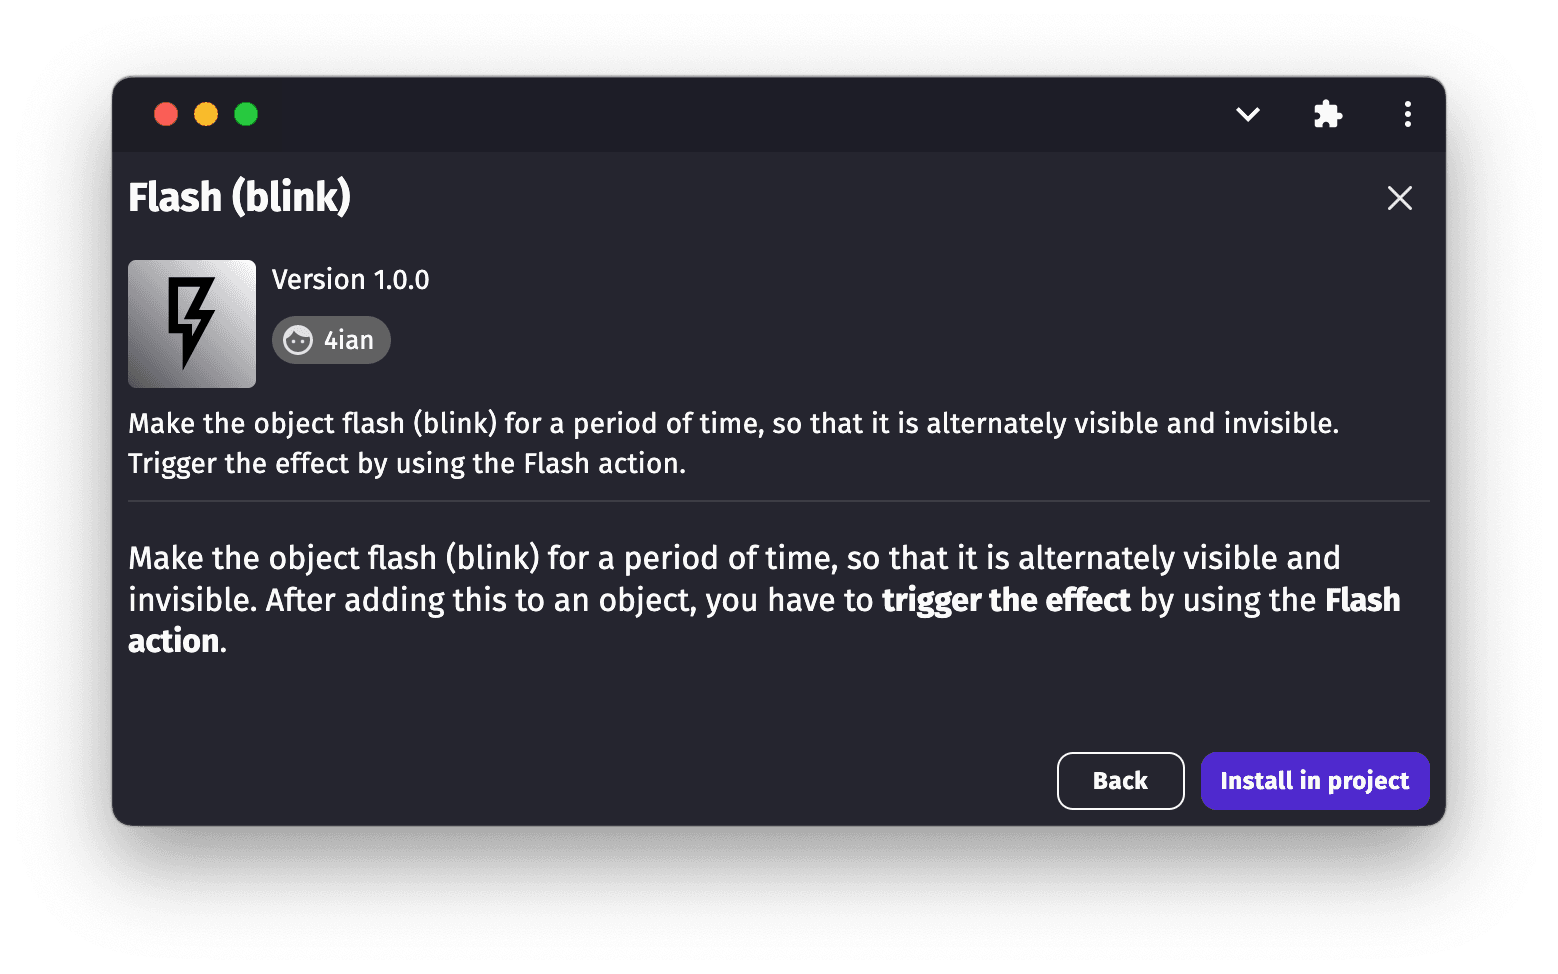Click the bold 'trigger the effect' text

click(1005, 600)
